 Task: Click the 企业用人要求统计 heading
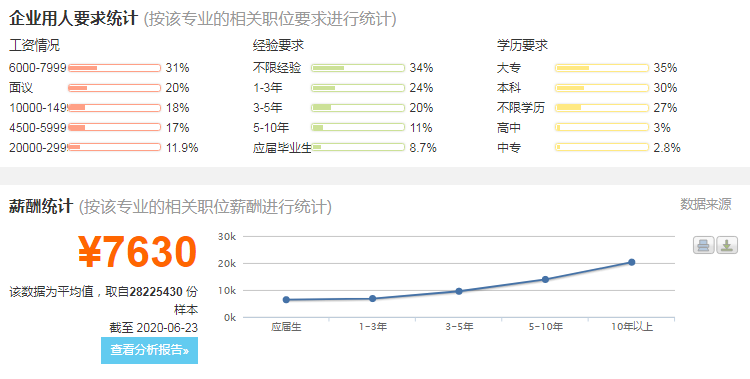point(73,19)
